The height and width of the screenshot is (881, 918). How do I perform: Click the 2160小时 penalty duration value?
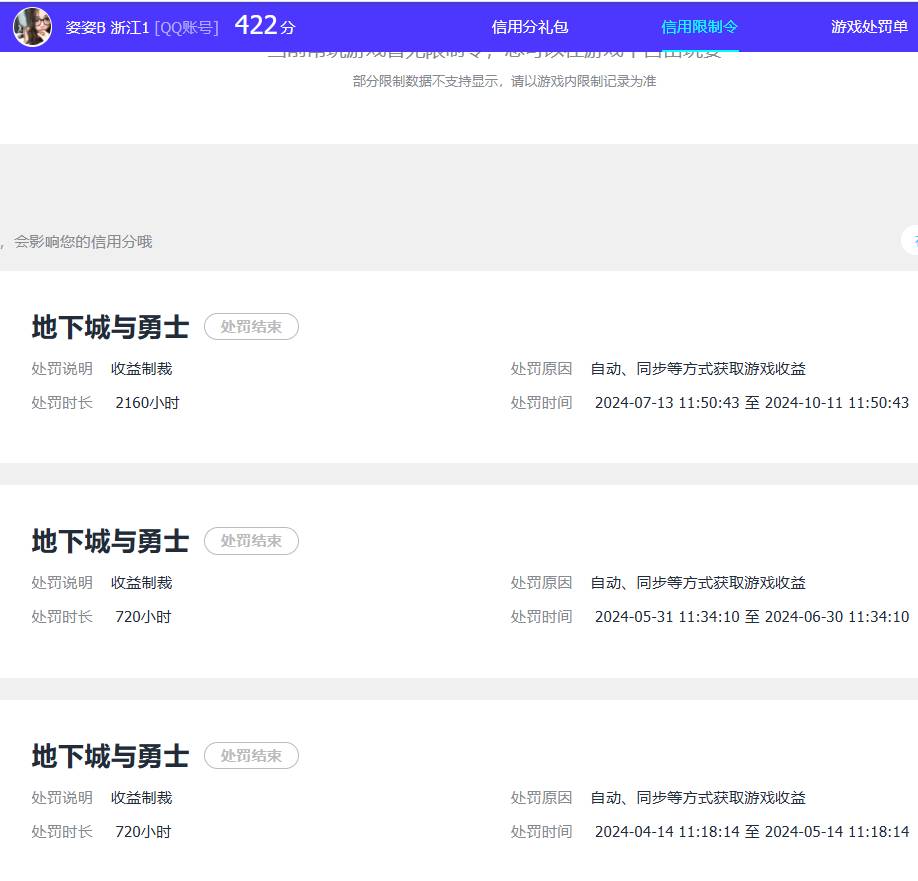(147, 402)
